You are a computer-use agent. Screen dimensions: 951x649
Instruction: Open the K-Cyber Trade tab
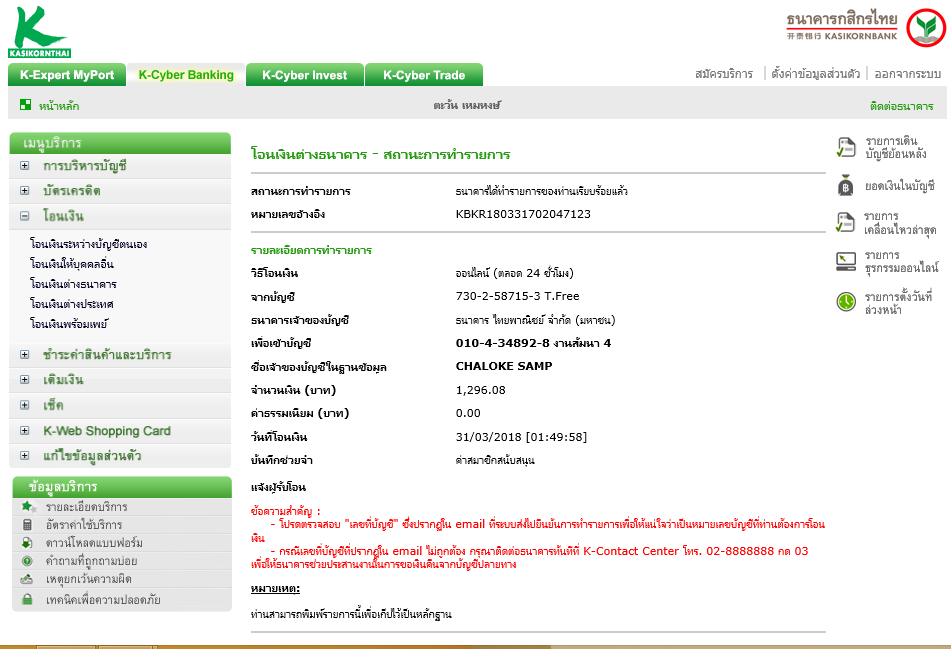(424, 75)
